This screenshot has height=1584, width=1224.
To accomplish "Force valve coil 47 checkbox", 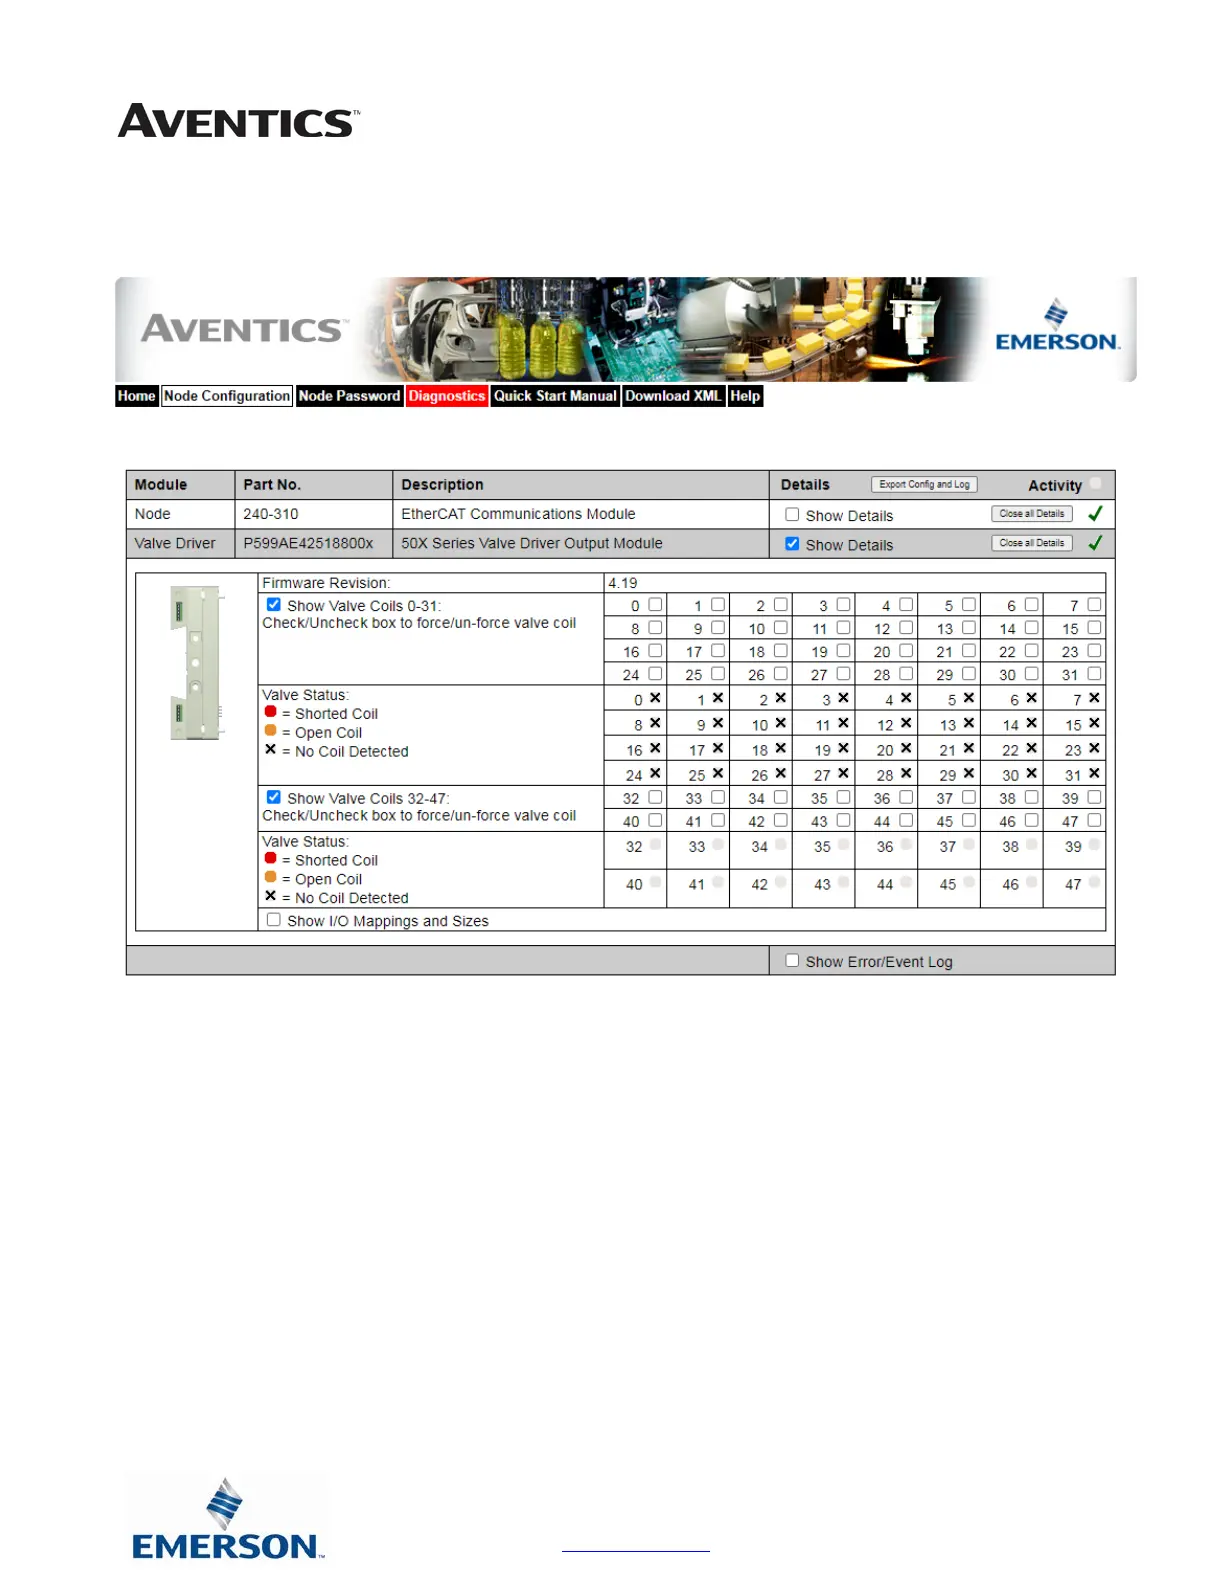I will 1094,820.
